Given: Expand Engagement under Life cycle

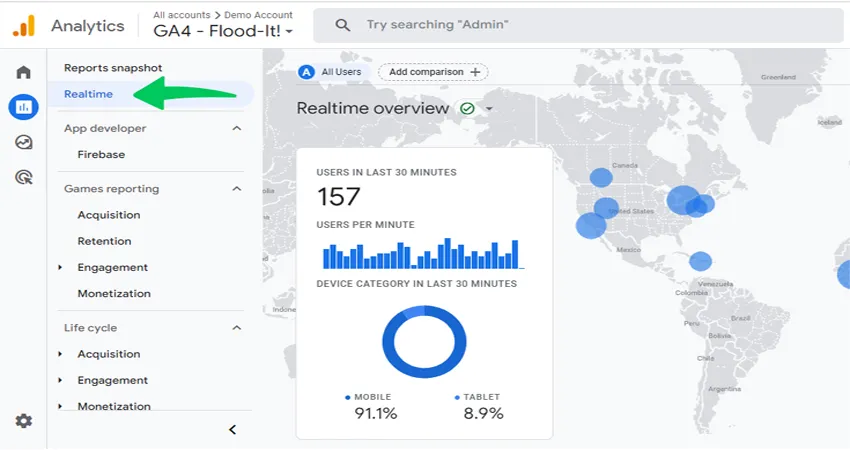Looking at the screenshot, I should point(60,380).
